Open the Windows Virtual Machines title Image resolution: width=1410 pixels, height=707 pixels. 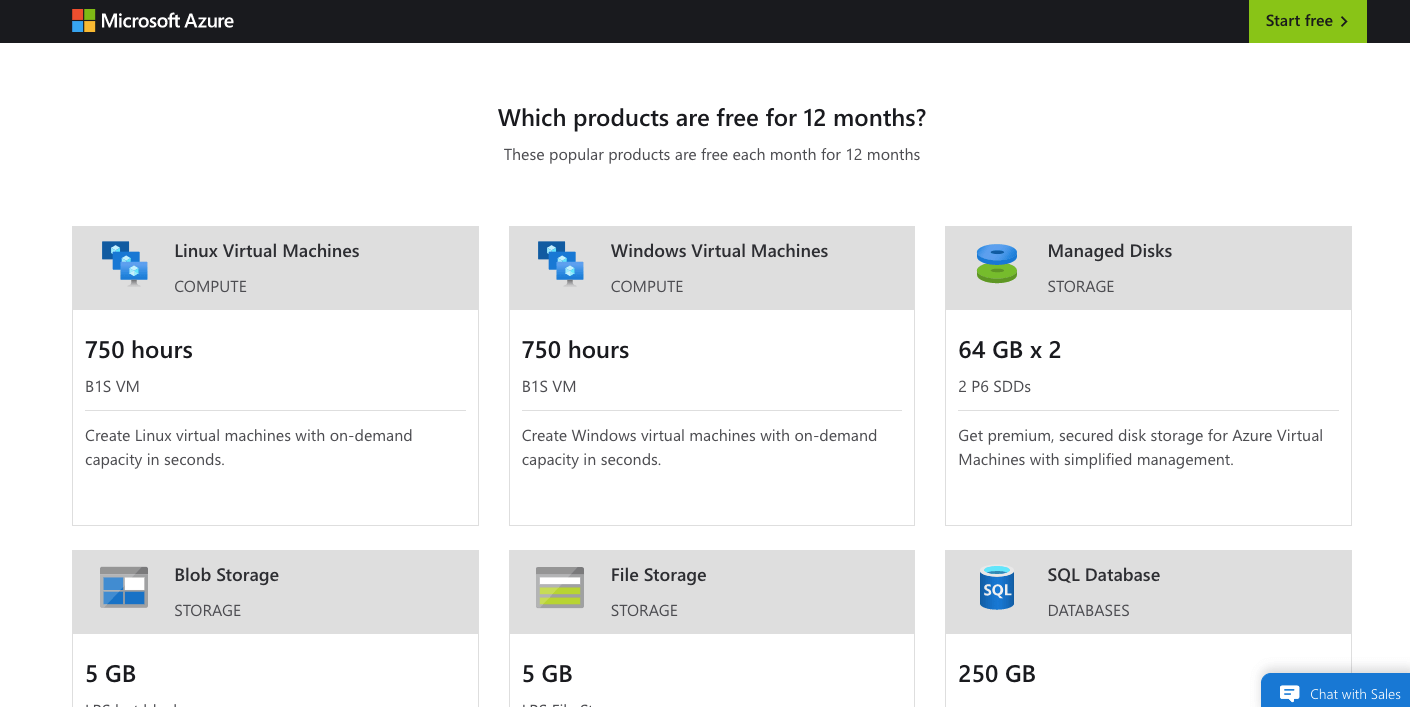click(x=720, y=251)
